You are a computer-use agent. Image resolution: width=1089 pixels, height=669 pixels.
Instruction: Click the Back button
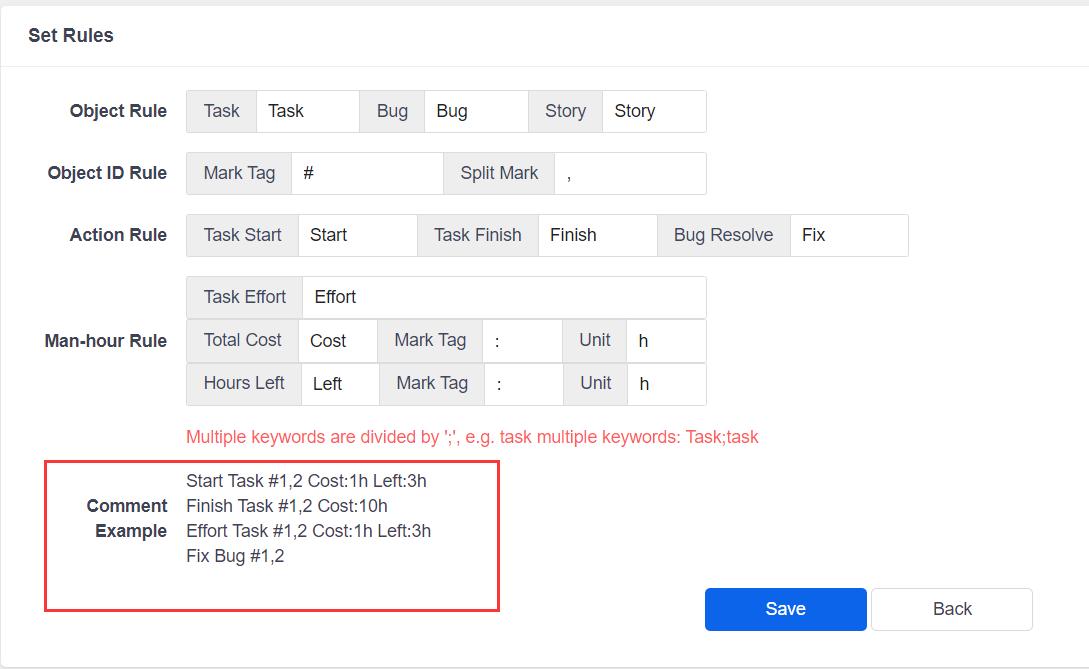pos(951,609)
